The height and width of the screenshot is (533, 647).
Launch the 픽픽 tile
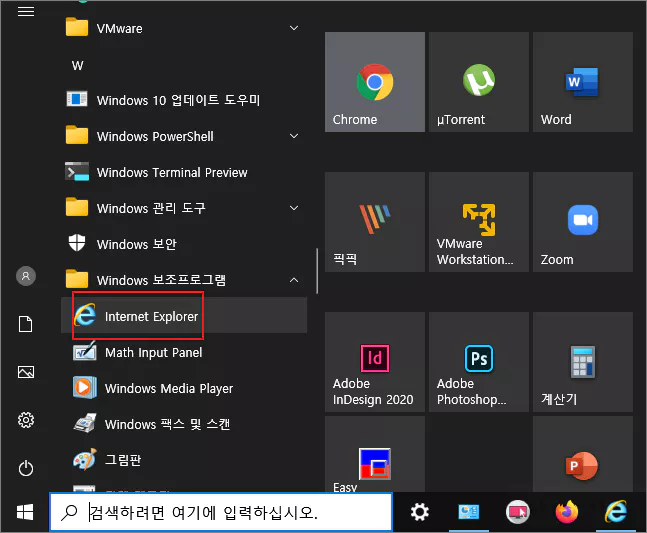pos(375,222)
